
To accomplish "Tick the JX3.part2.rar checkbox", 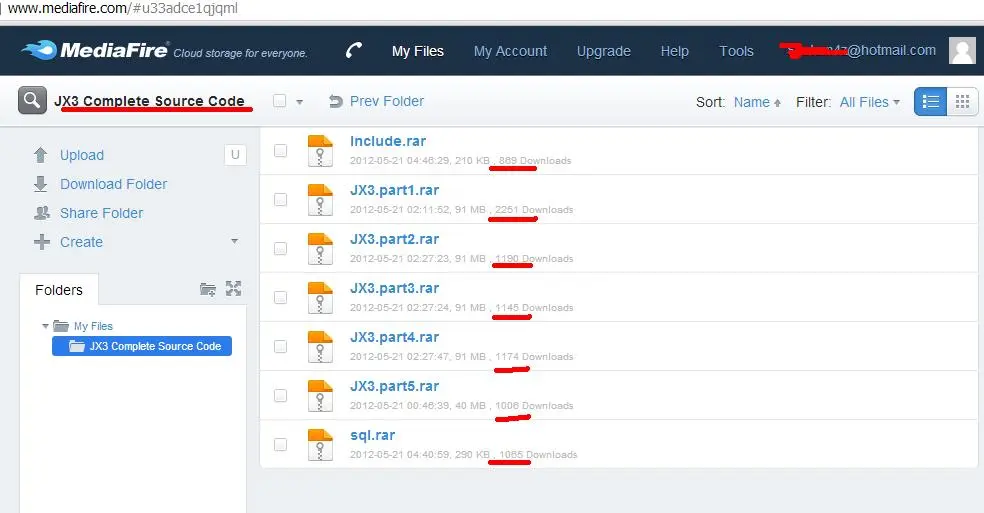I will click(281, 249).
